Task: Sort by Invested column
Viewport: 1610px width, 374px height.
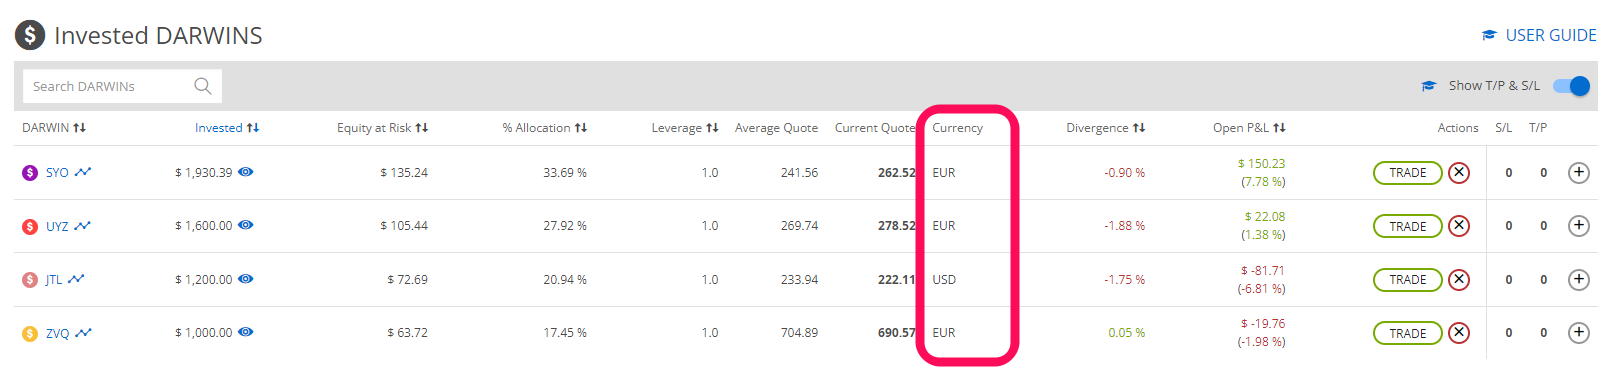Action: (x=227, y=128)
